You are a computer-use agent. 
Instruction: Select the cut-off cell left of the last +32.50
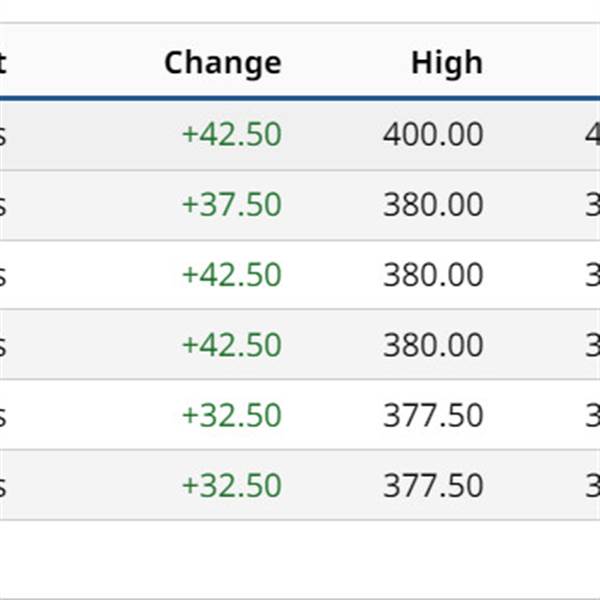(3, 486)
